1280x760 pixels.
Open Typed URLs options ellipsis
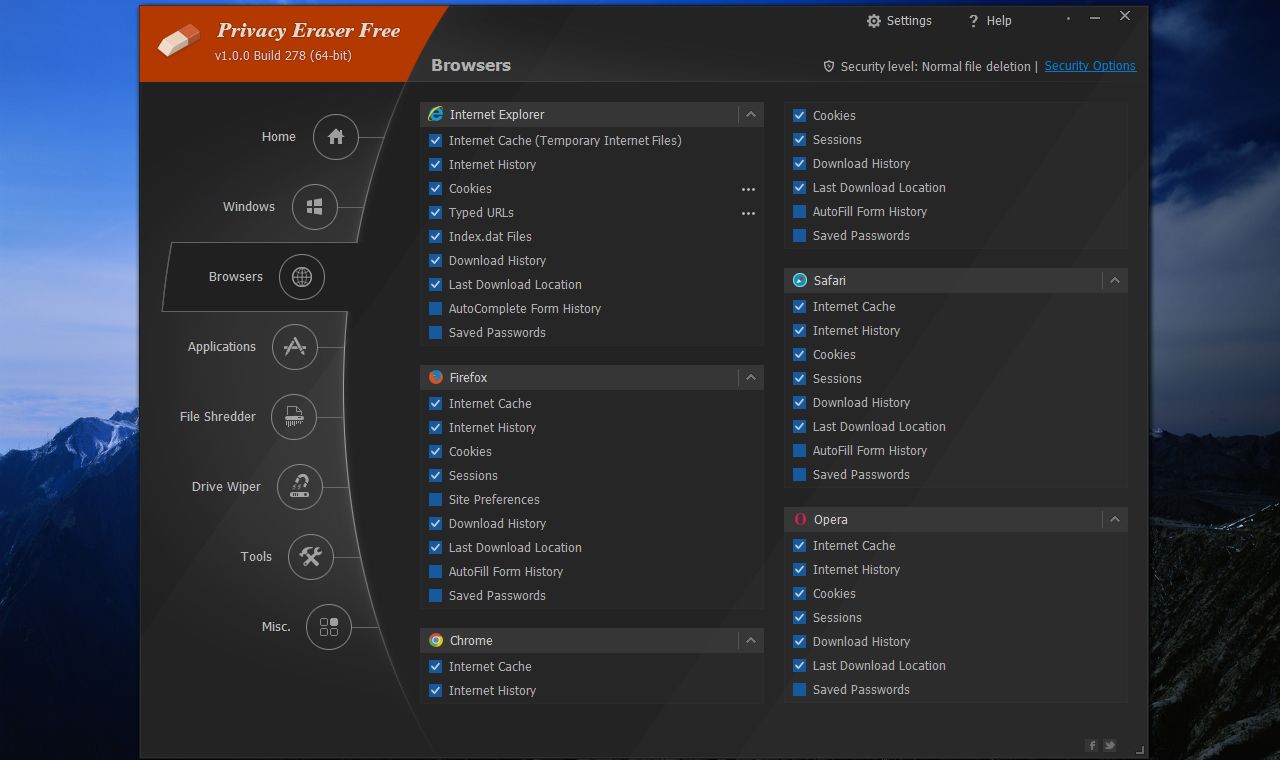(x=748, y=213)
